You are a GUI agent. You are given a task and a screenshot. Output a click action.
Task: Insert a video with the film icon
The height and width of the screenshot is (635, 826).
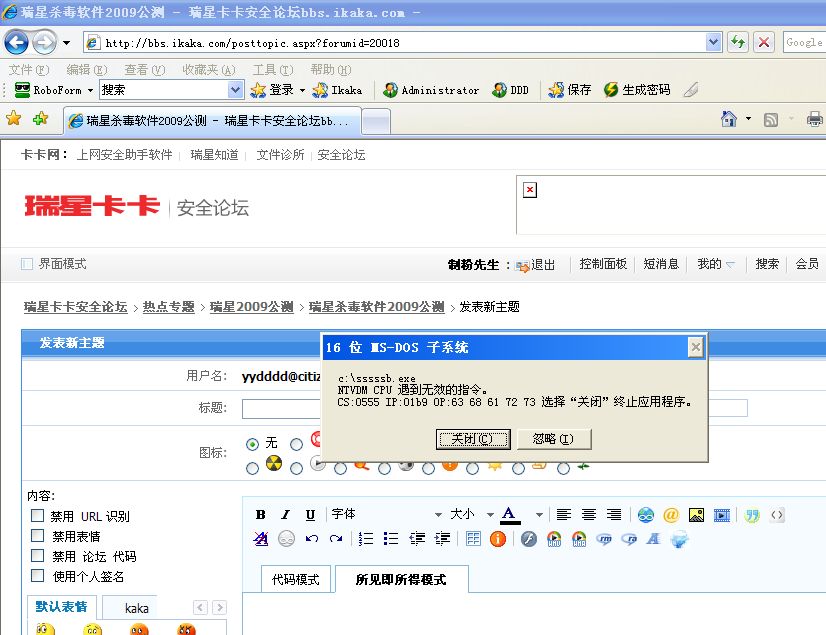pyautogui.click(x=722, y=515)
